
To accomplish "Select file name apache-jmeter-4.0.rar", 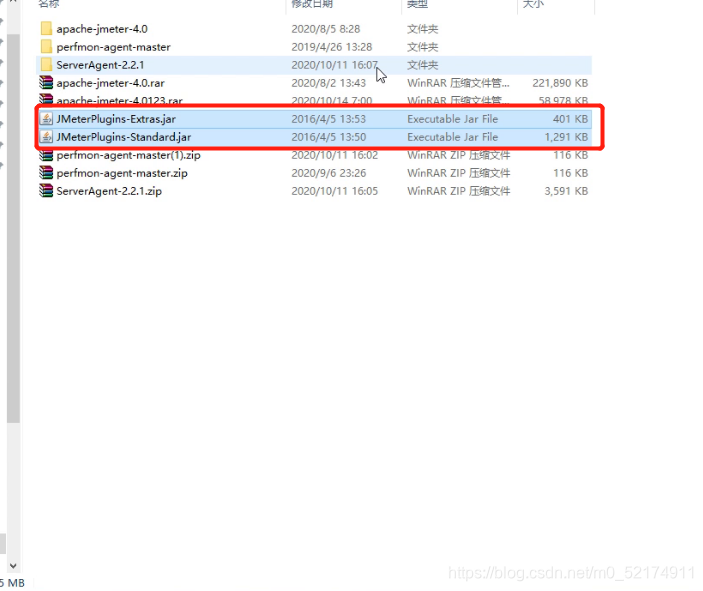I will click(x=110, y=83).
